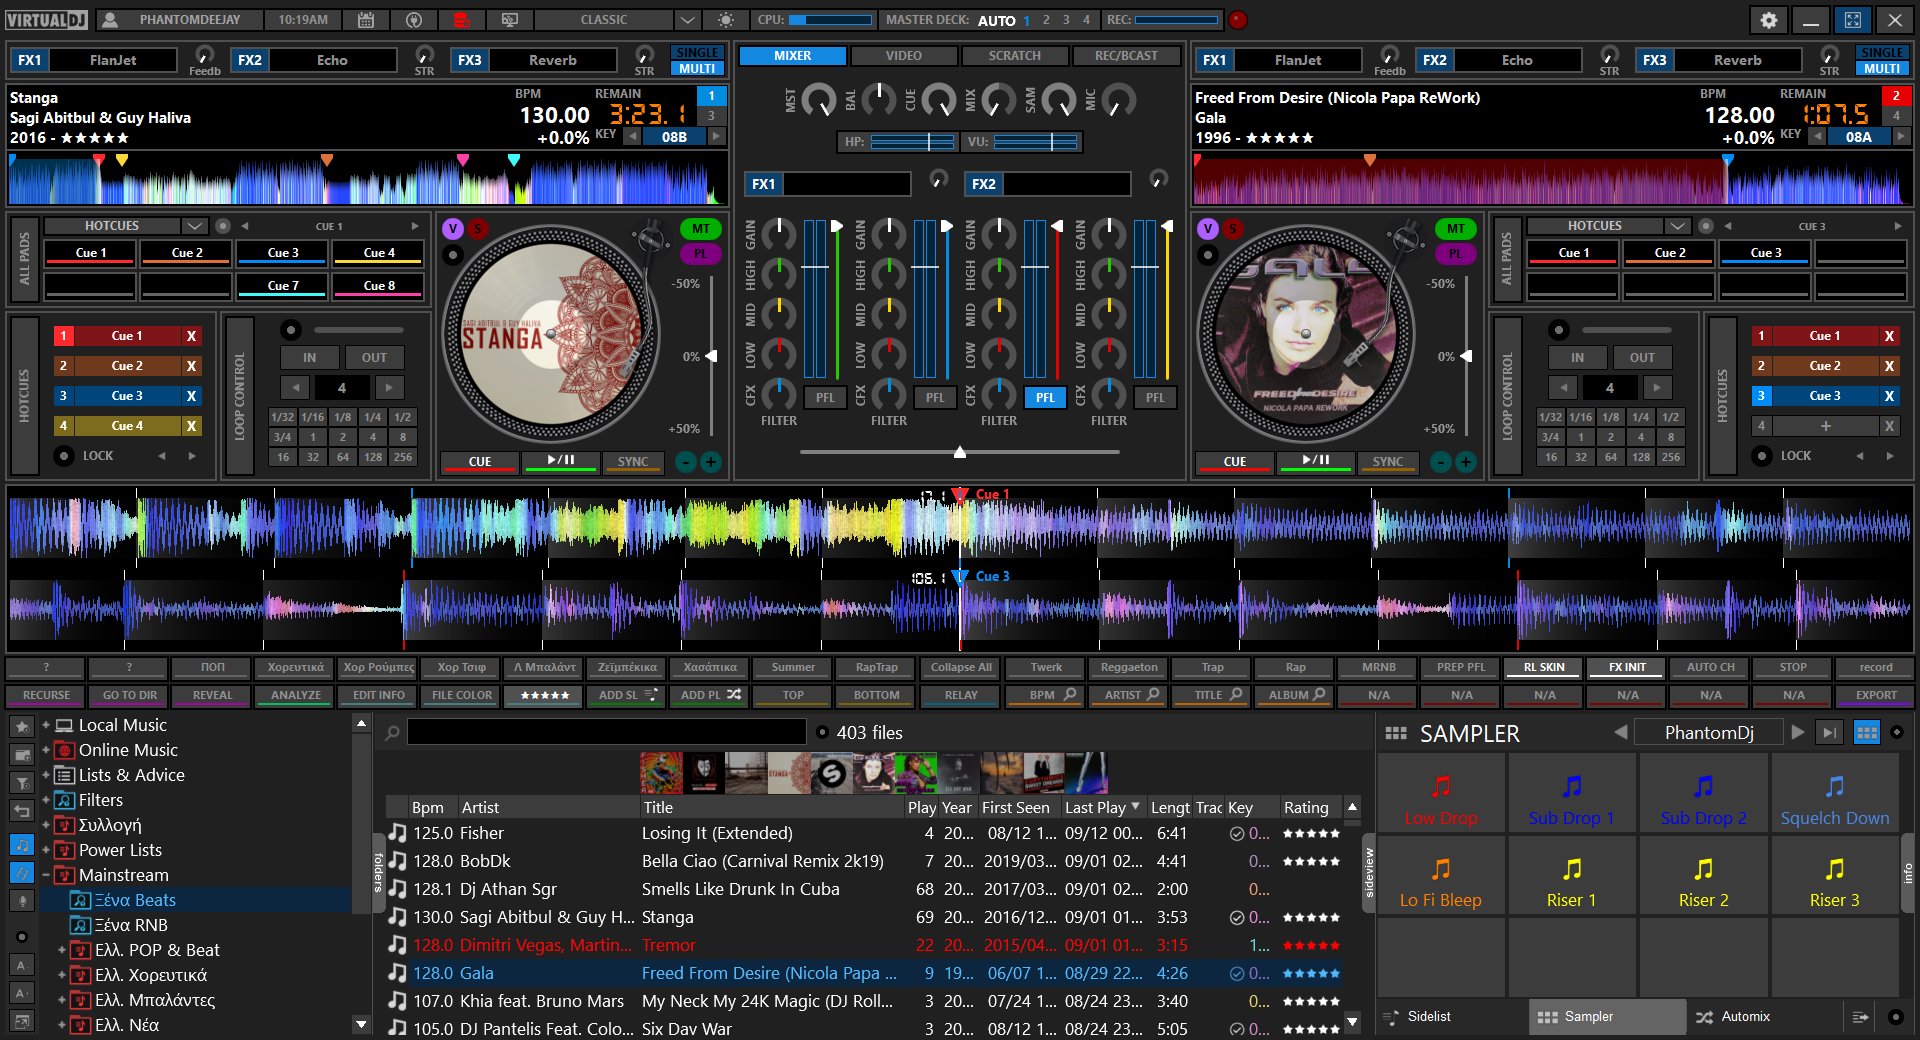This screenshot has width=1920, height=1040.
Task: Open the CLASSIC layout dropdown arrow
Action: (686, 20)
